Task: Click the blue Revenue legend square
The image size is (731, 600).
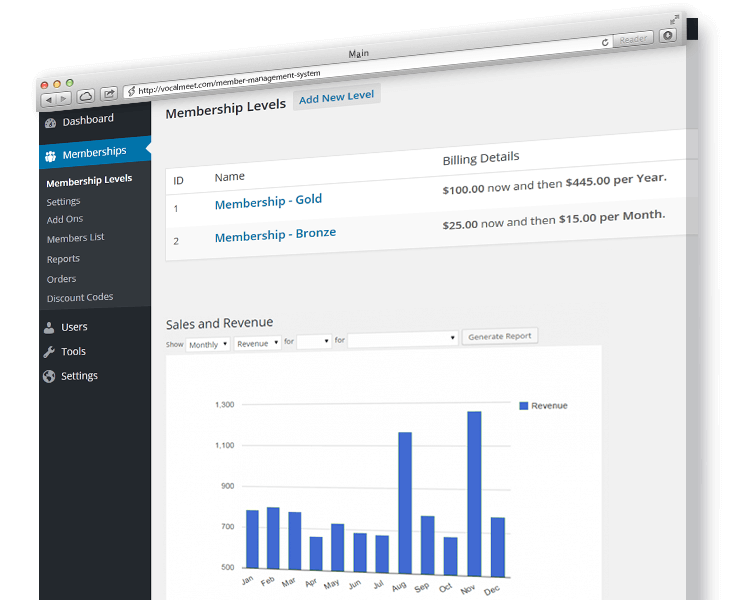Action: pyautogui.click(x=524, y=406)
